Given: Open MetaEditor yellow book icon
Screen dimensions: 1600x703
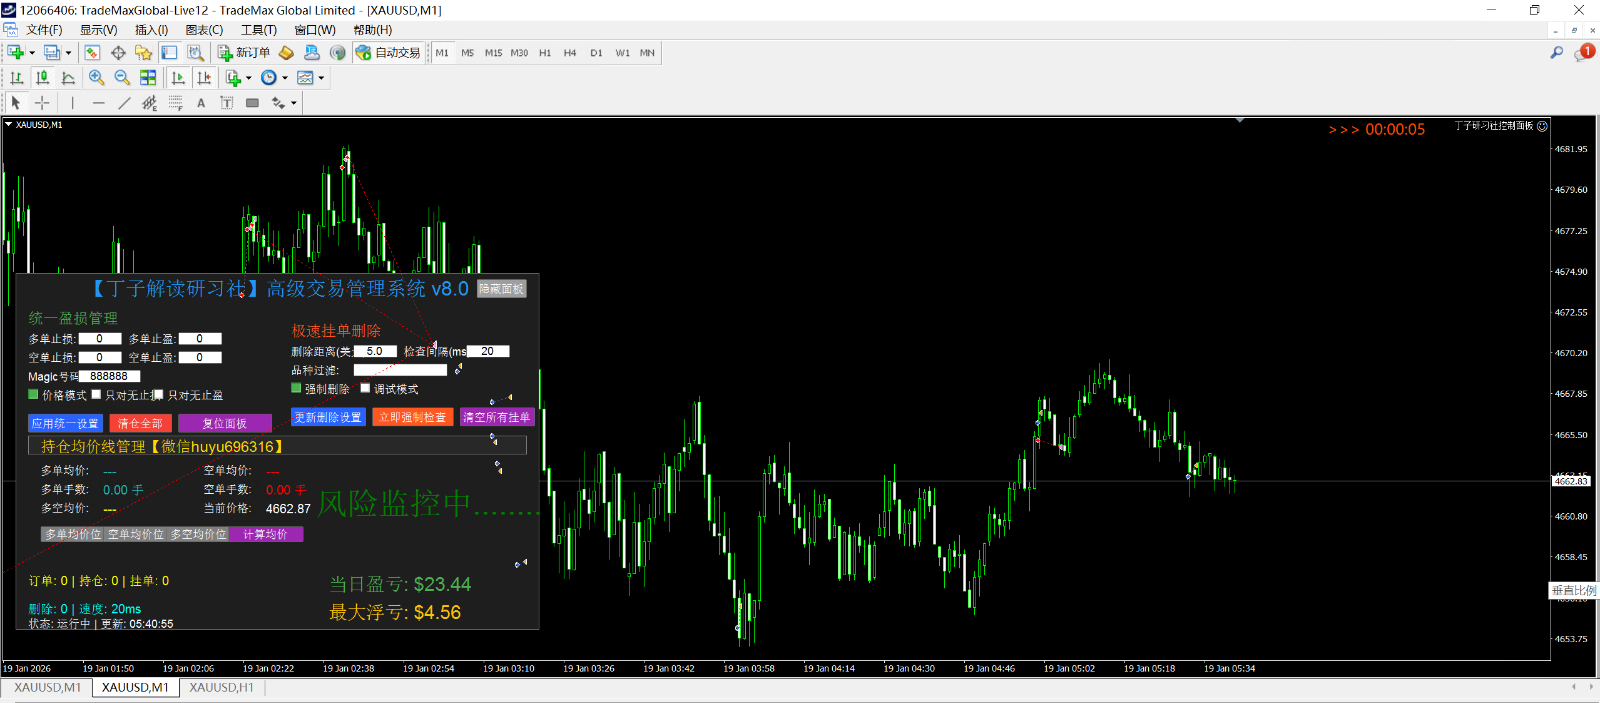Looking at the screenshot, I should (286, 52).
